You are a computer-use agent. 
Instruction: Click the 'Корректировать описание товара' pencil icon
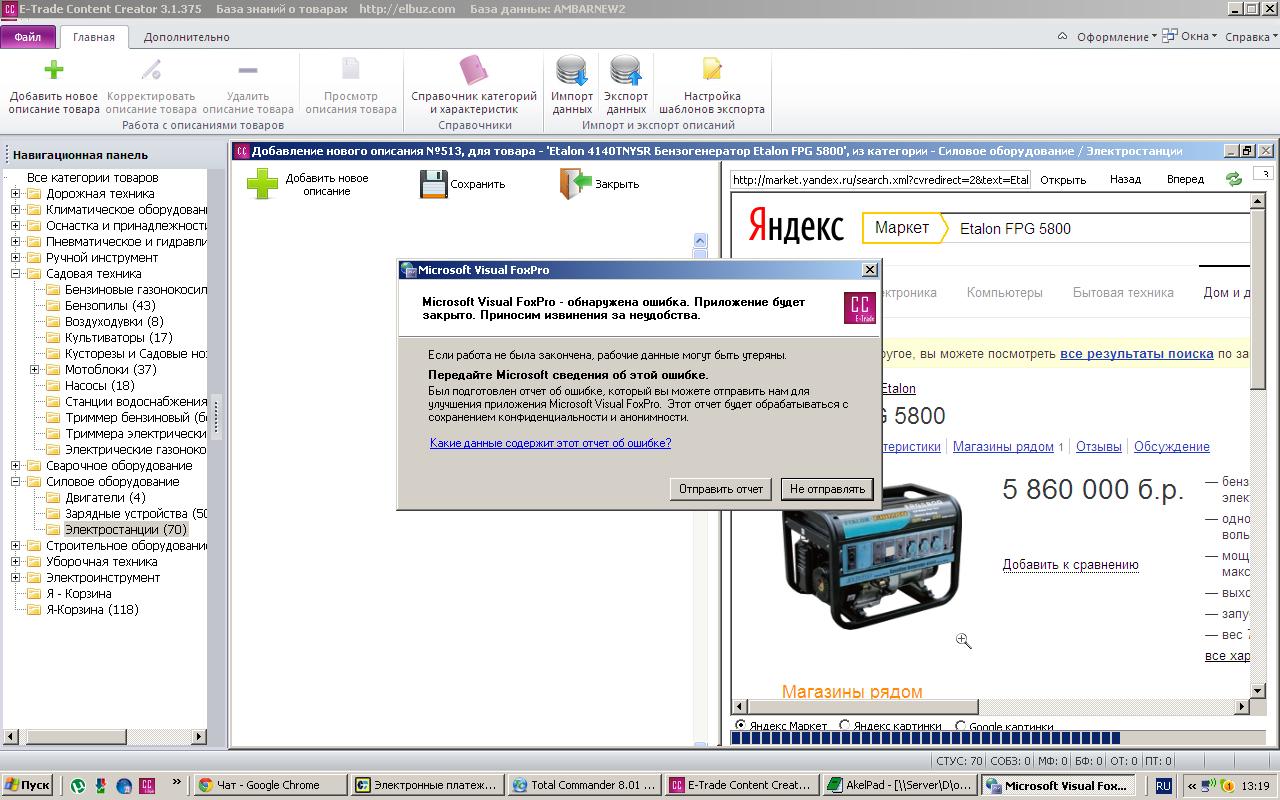click(151, 70)
